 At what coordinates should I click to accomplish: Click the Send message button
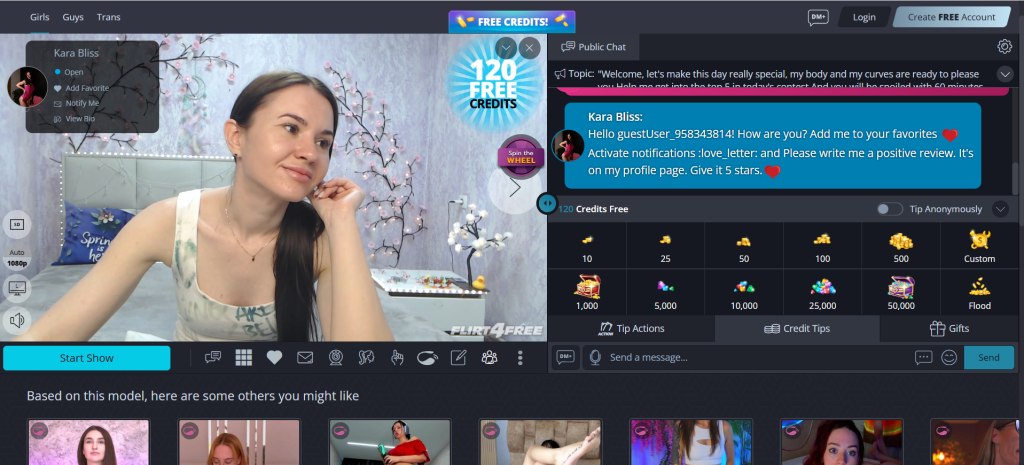click(x=989, y=357)
